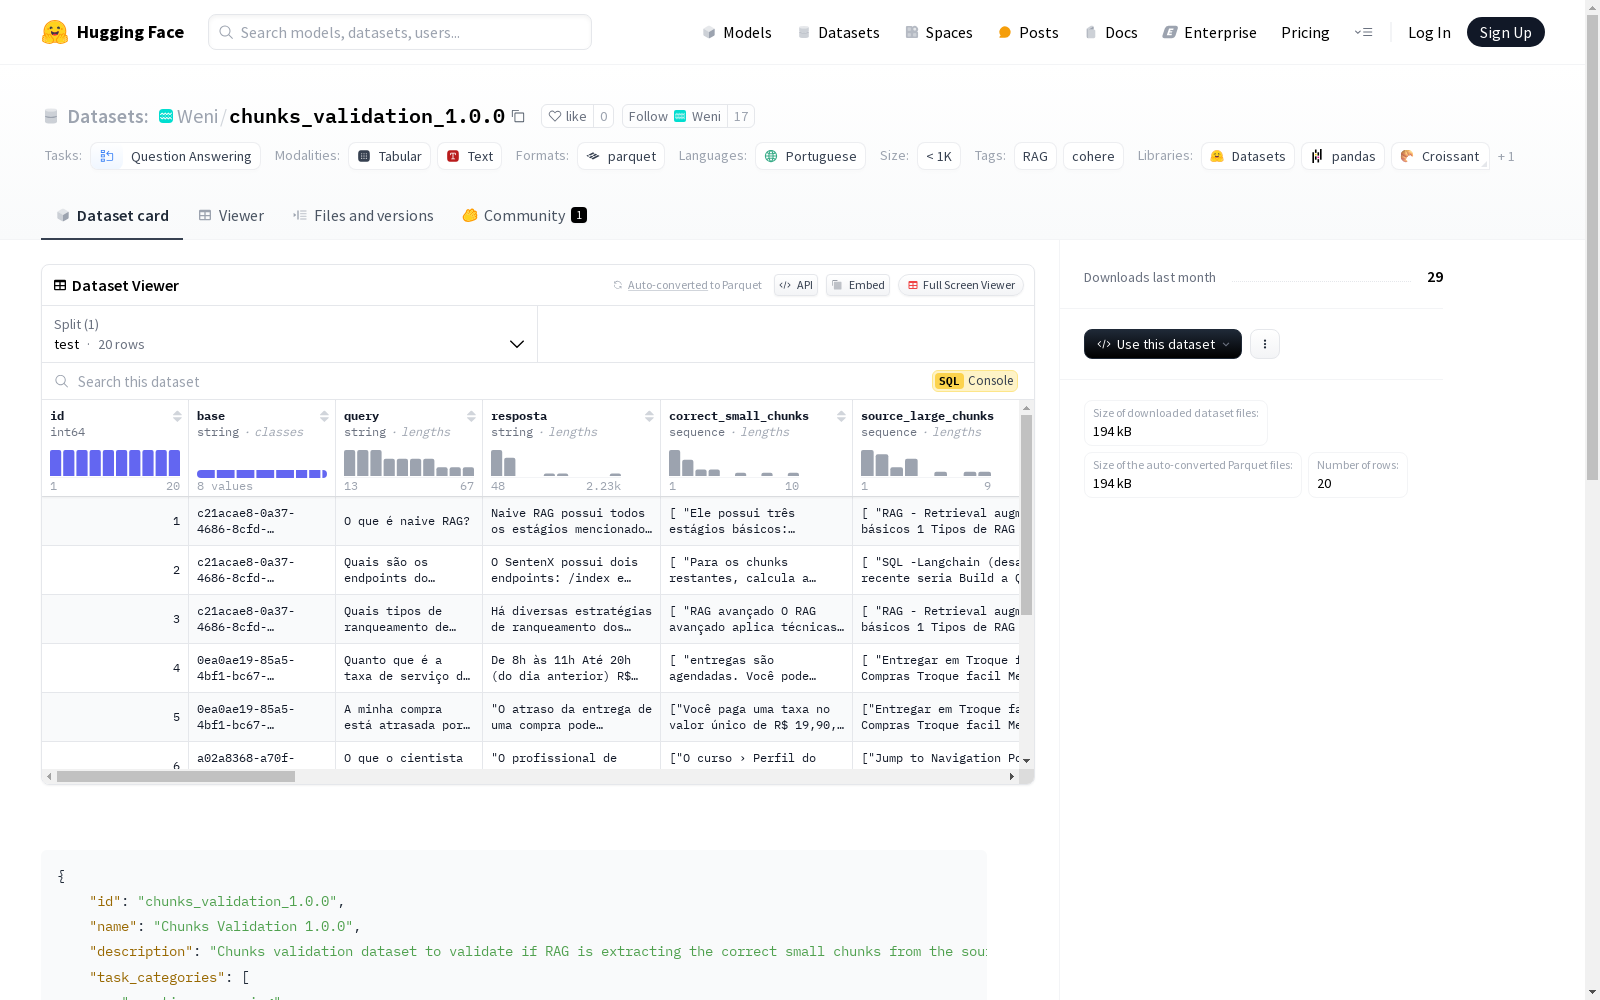Viewport: 1600px width, 1000px height.
Task: Click the "Quanto que é a taxa de serviço" cell
Action: pyautogui.click(x=408, y=668)
